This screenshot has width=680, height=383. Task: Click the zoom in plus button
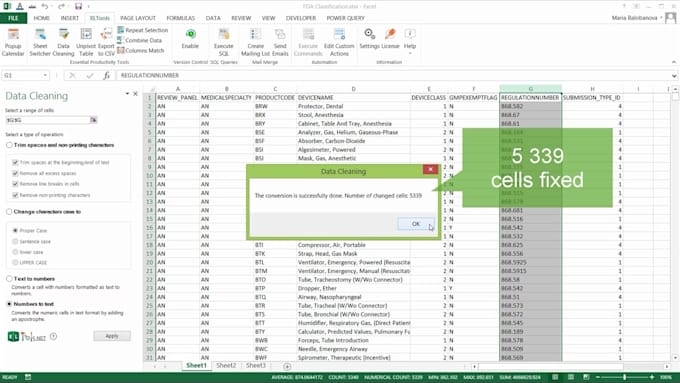(x=652, y=377)
